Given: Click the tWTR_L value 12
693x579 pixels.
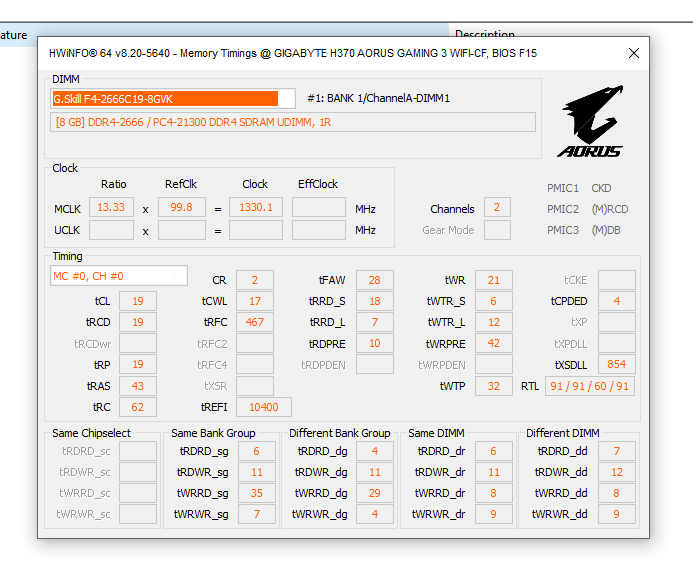Looking at the screenshot, I should (x=494, y=322).
